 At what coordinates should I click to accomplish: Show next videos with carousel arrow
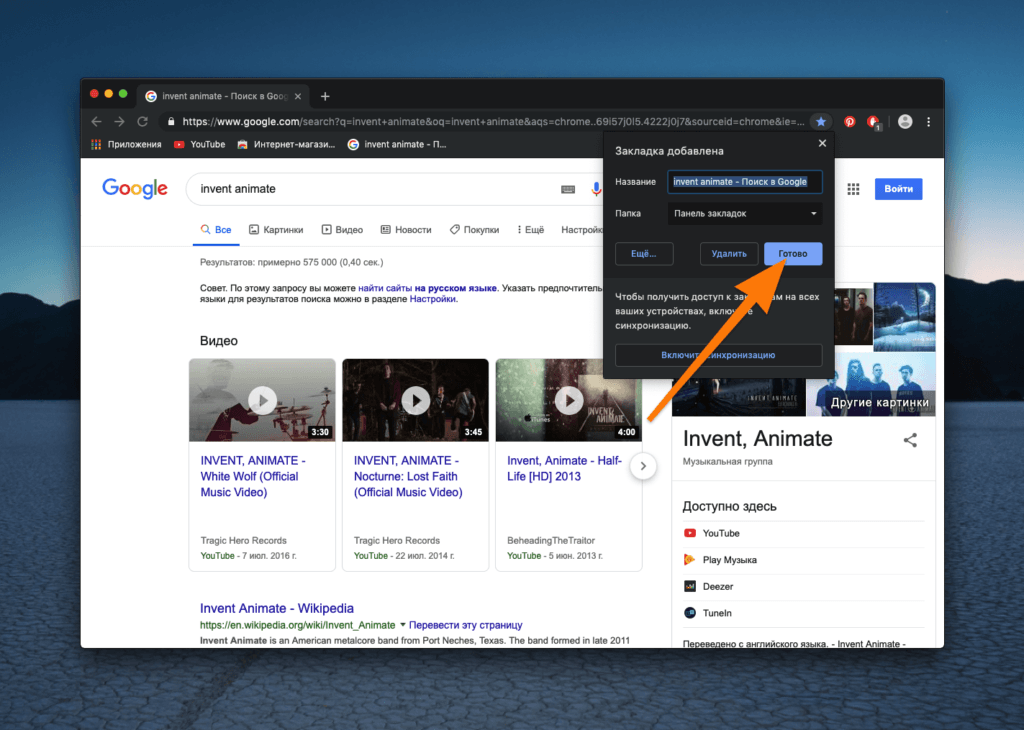643,466
